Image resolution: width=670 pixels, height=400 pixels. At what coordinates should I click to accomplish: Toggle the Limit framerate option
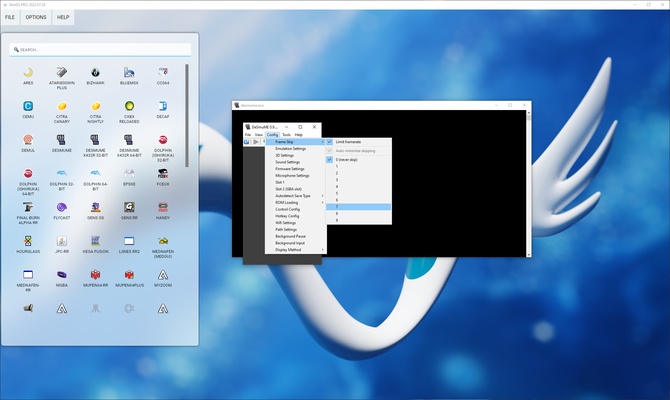coord(359,142)
